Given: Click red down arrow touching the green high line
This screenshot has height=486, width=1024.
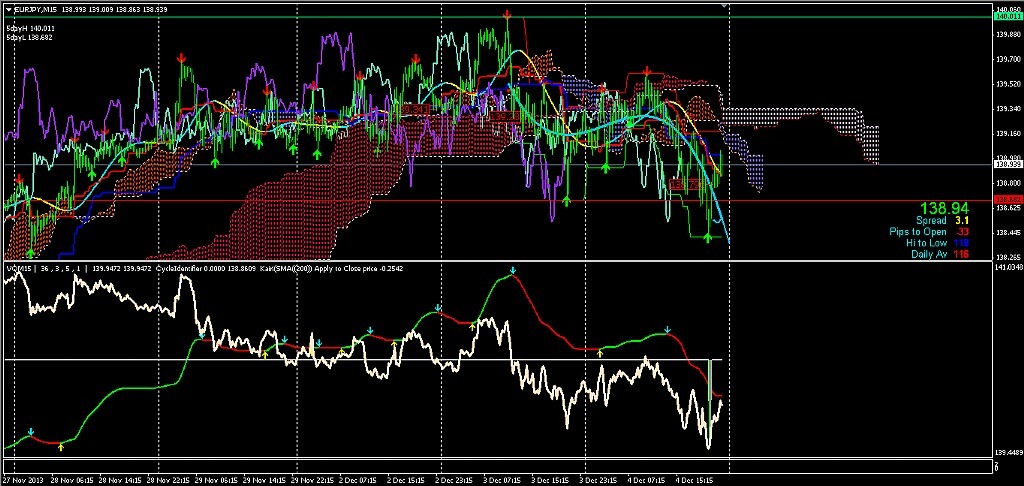Looking at the screenshot, I should (x=508, y=16).
